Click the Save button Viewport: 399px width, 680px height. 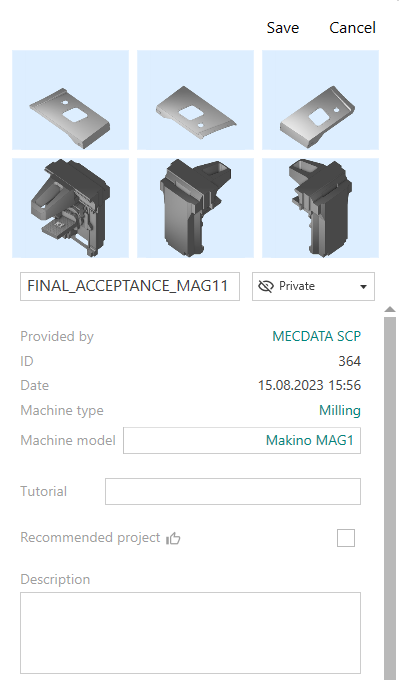(282, 28)
